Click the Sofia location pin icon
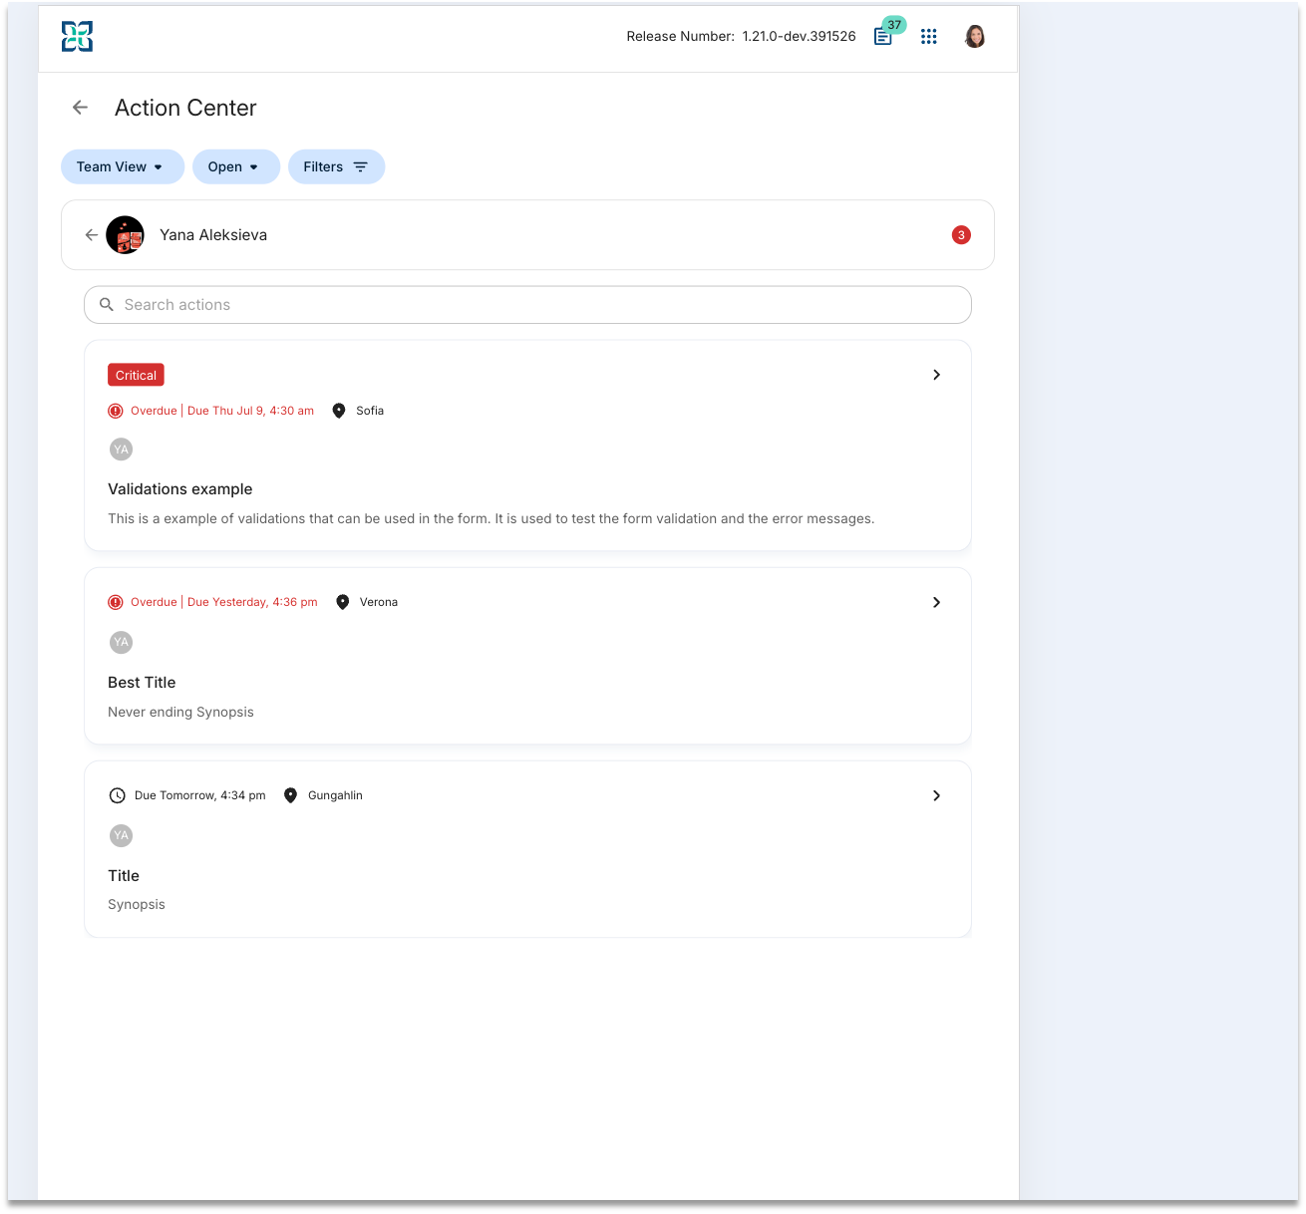Image resolution: width=1306 pixels, height=1214 pixels. pos(339,411)
